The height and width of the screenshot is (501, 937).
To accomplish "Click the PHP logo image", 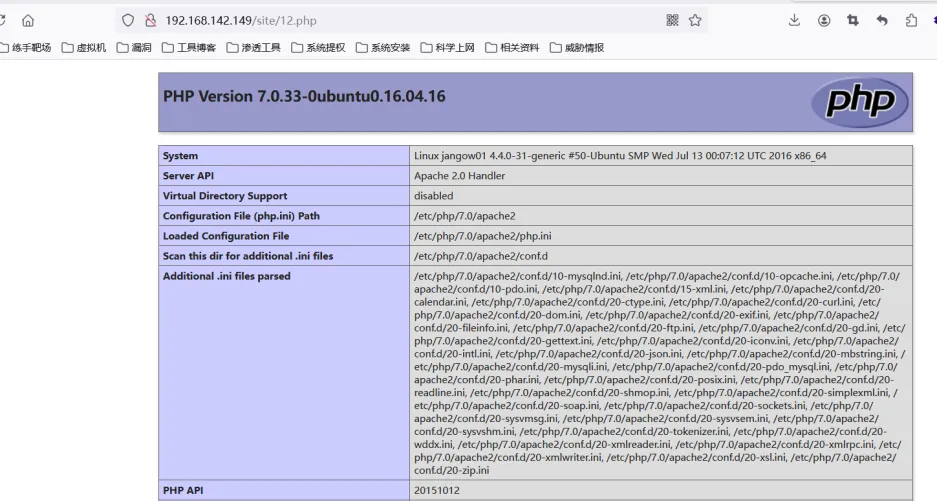I will [860, 102].
